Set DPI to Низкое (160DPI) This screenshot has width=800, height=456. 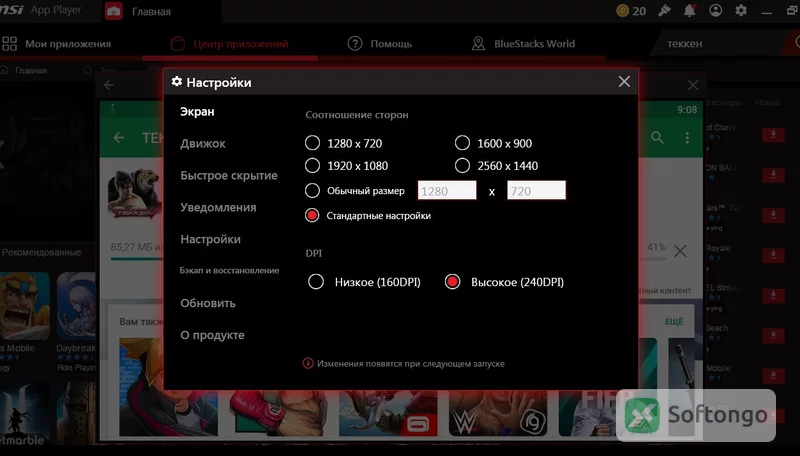tap(316, 282)
